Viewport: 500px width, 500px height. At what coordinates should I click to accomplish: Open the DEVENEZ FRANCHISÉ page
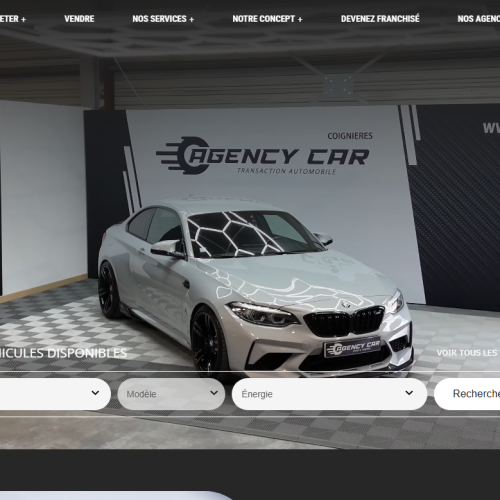click(380, 19)
